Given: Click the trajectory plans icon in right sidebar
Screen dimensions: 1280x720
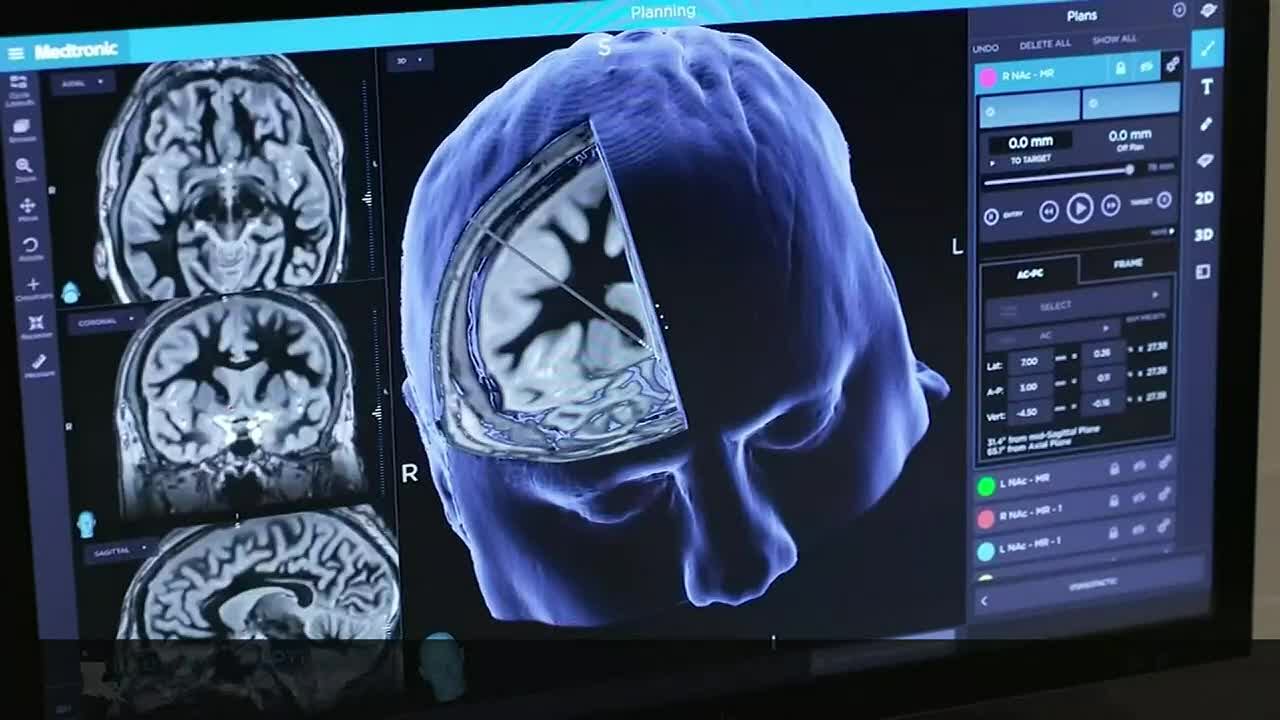Looking at the screenshot, I should [x=1208, y=47].
